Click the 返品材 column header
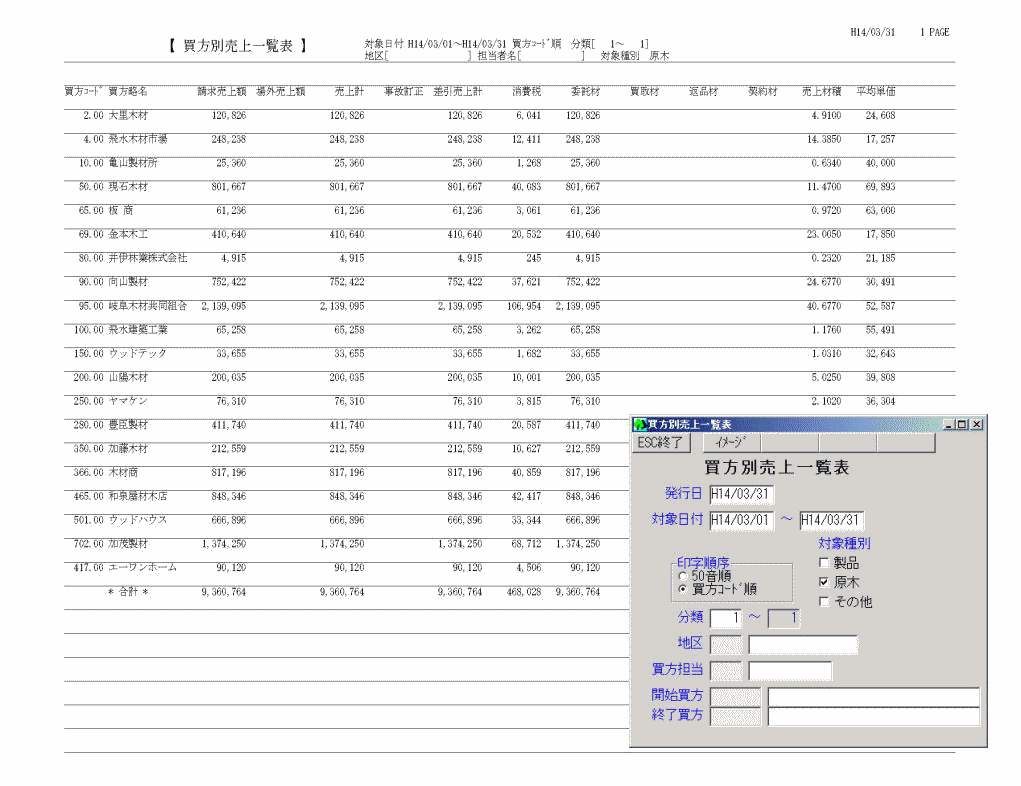 [x=703, y=91]
